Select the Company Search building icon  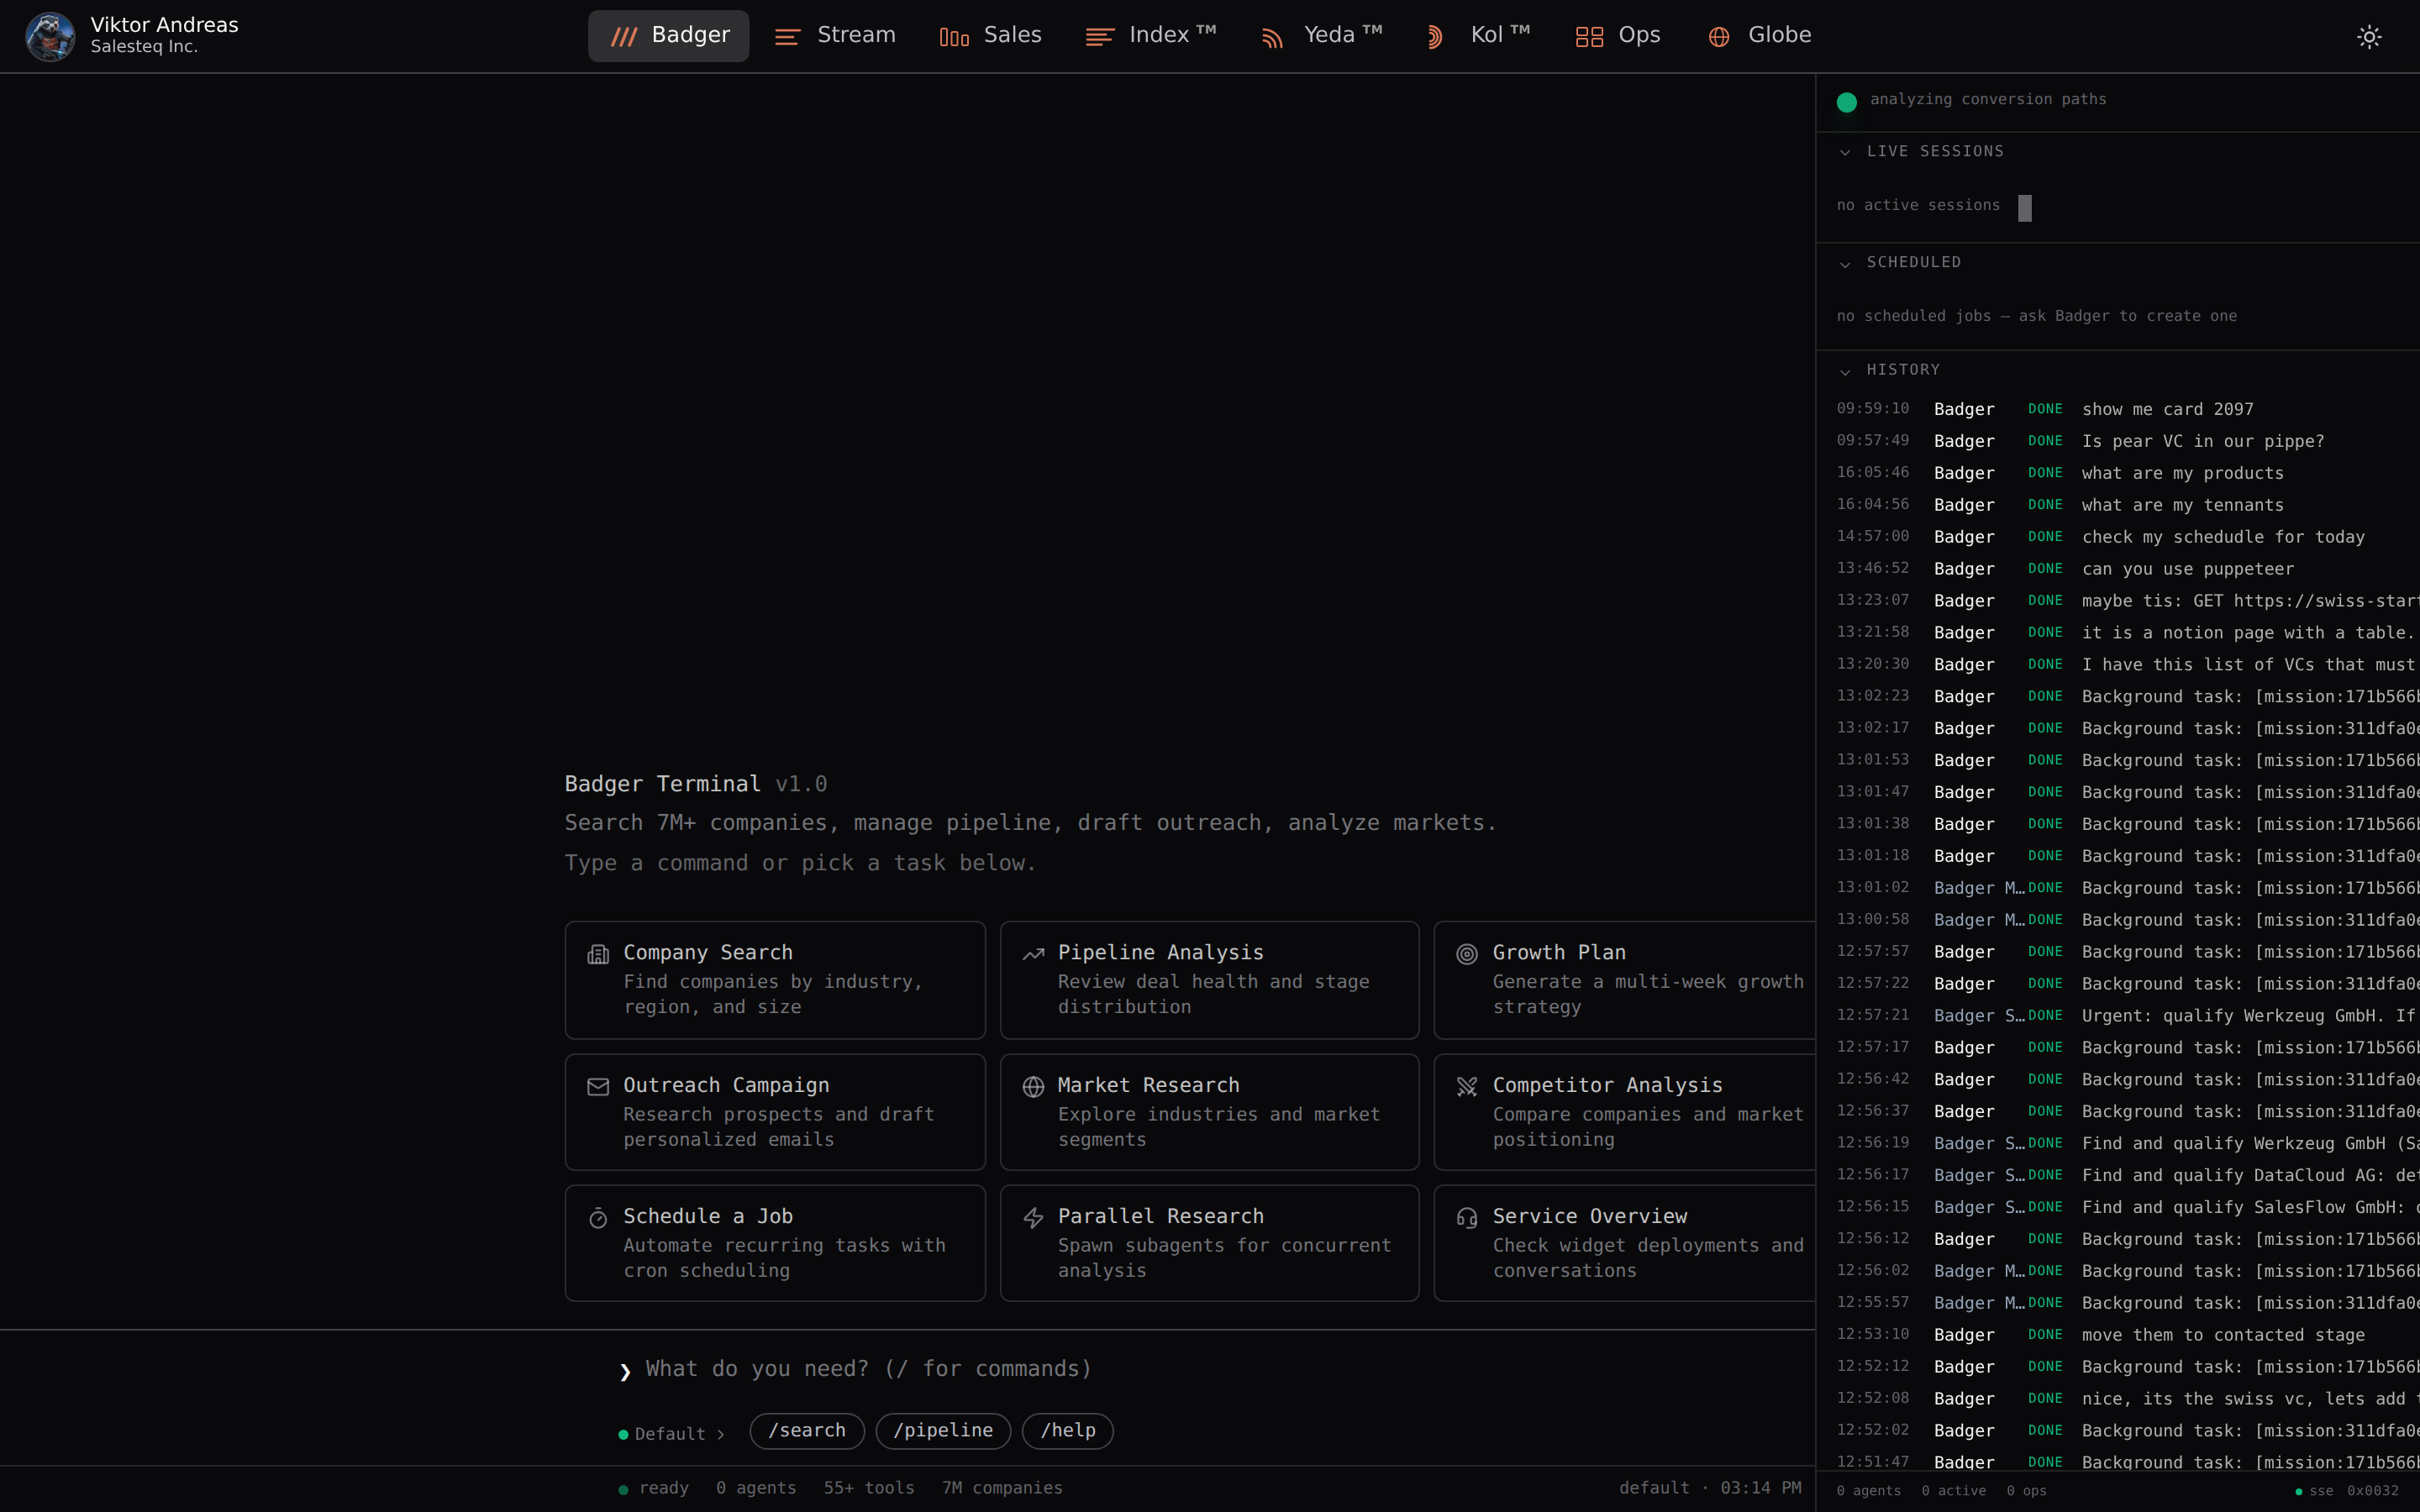tap(598, 954)
